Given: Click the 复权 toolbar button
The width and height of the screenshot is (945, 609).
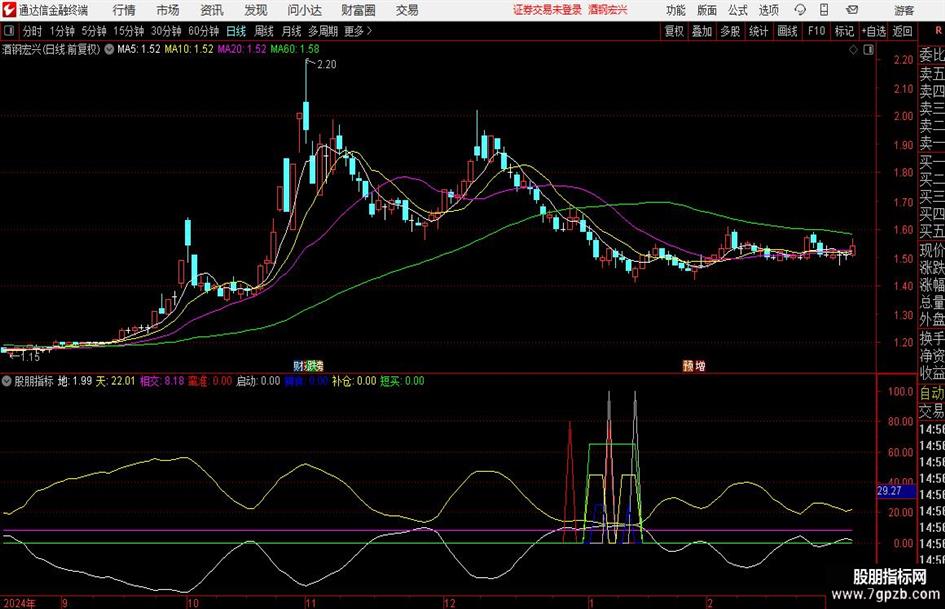Looking at the screenshot, I should (674, 31).
